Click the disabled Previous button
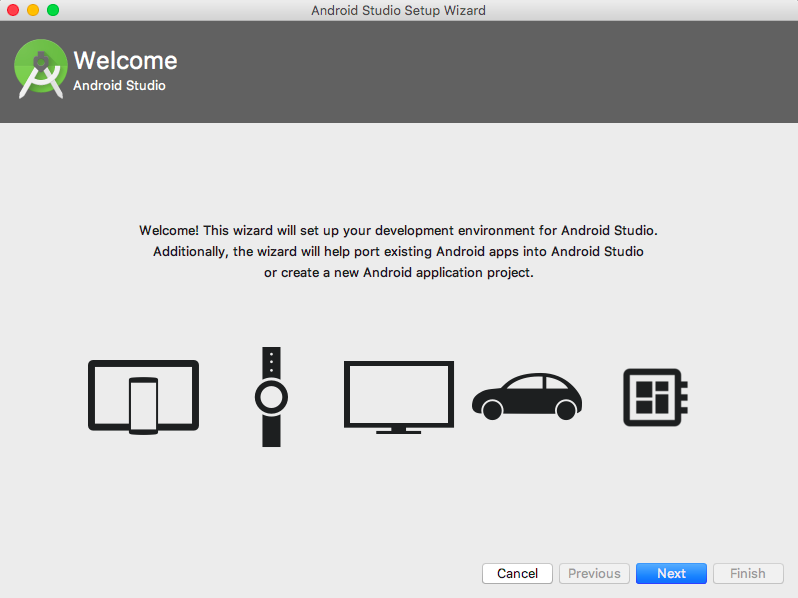 coord(594,574)
